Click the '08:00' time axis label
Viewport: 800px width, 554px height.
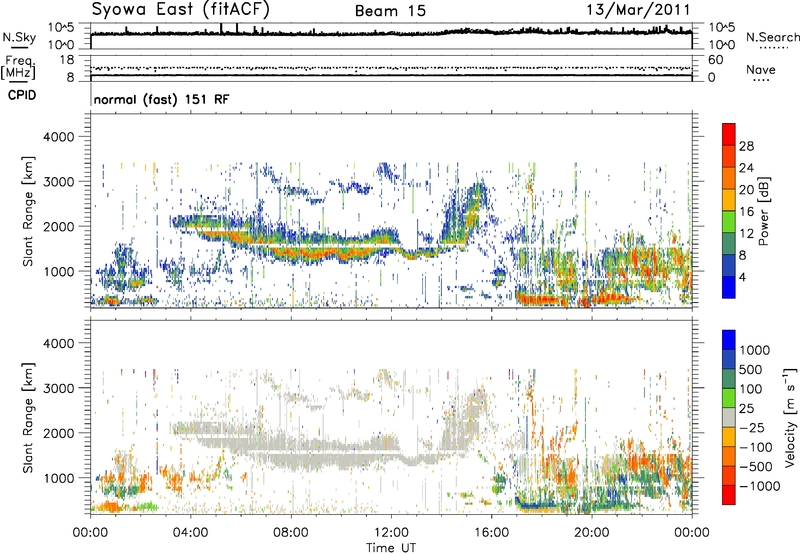coord(291,532)
